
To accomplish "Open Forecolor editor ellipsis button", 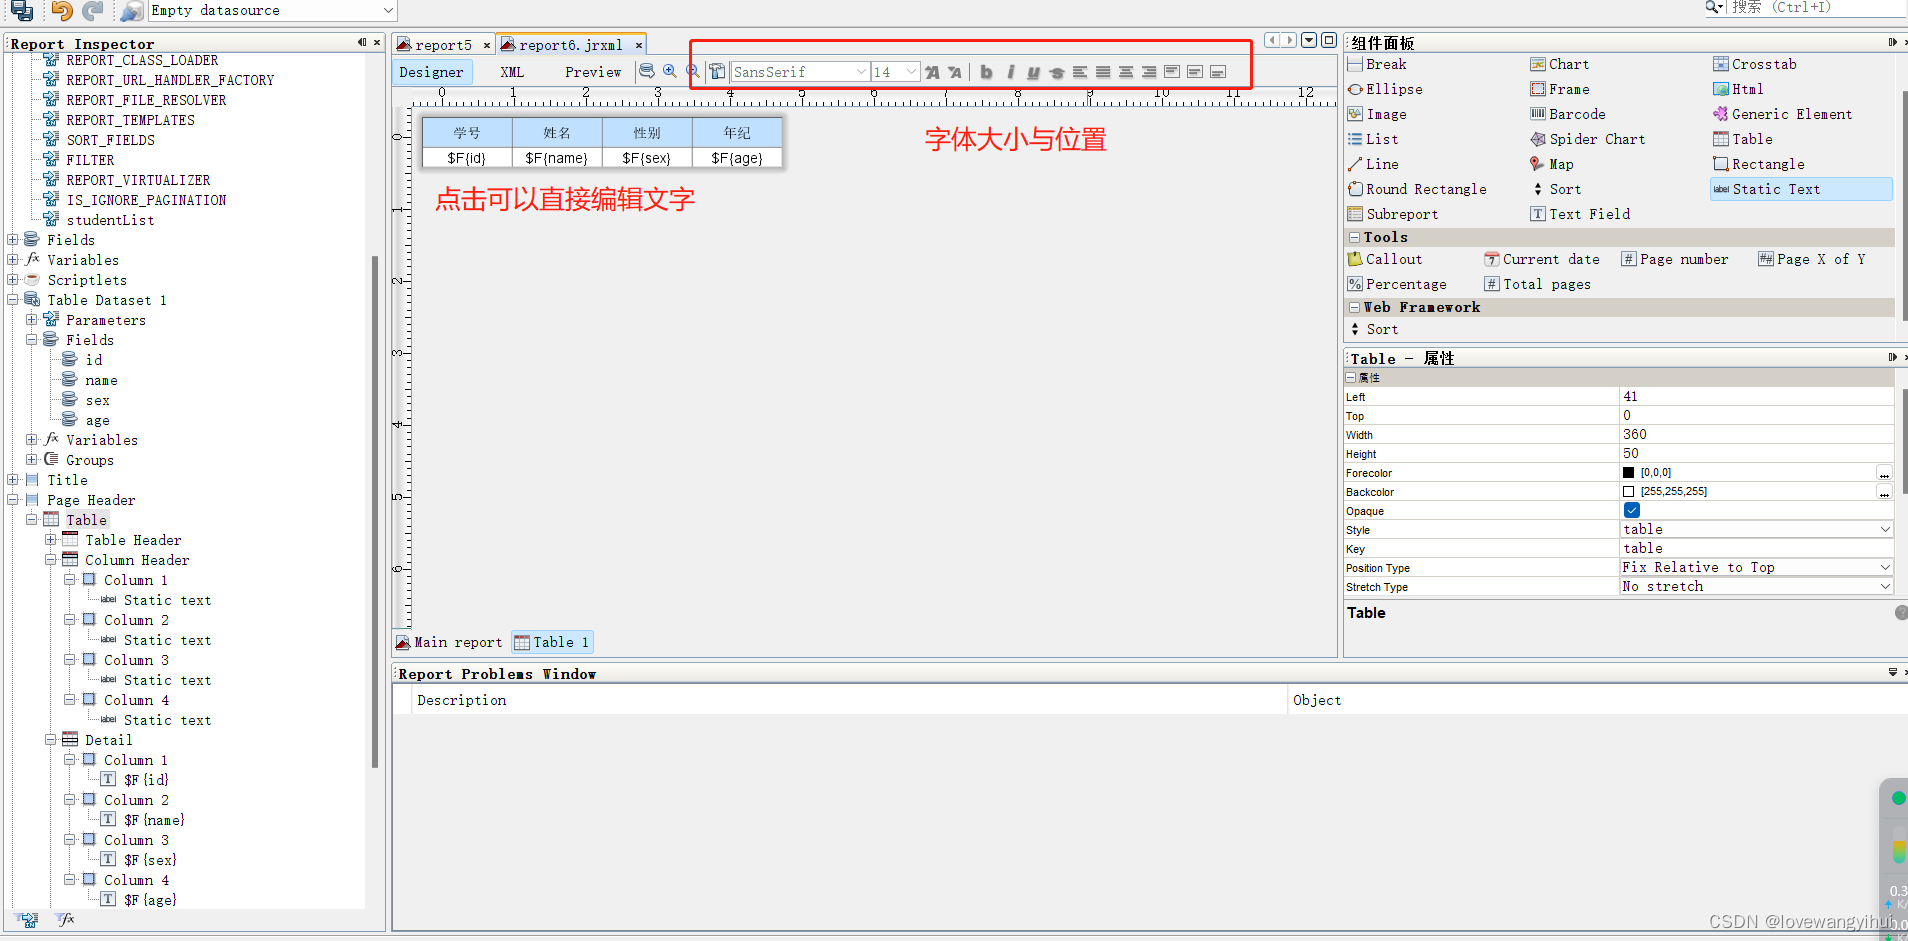I will tap(1884, 473).
